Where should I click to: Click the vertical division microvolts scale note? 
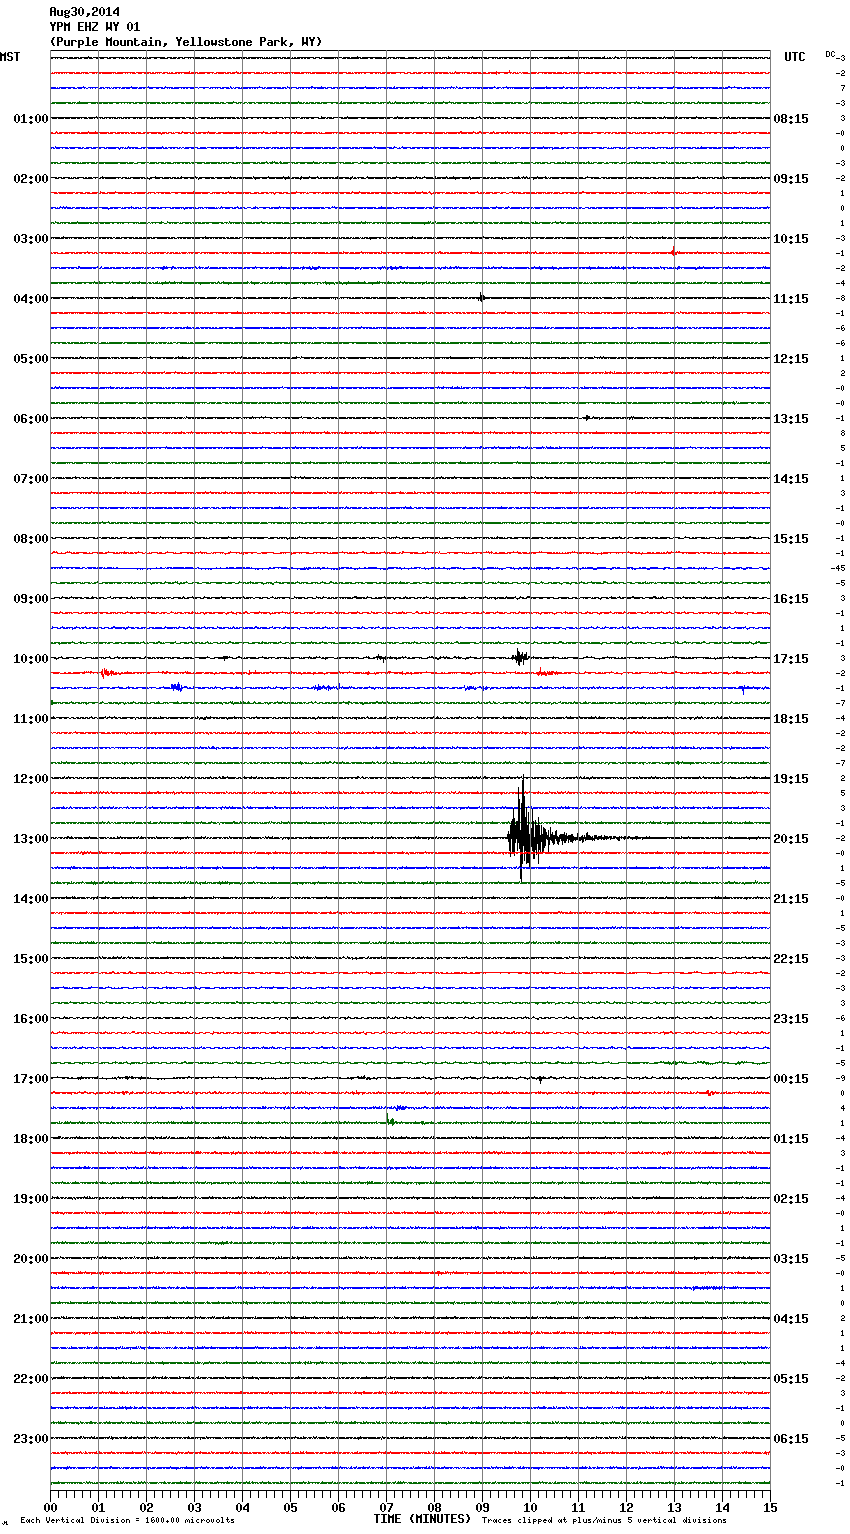tap(127, 1520)
